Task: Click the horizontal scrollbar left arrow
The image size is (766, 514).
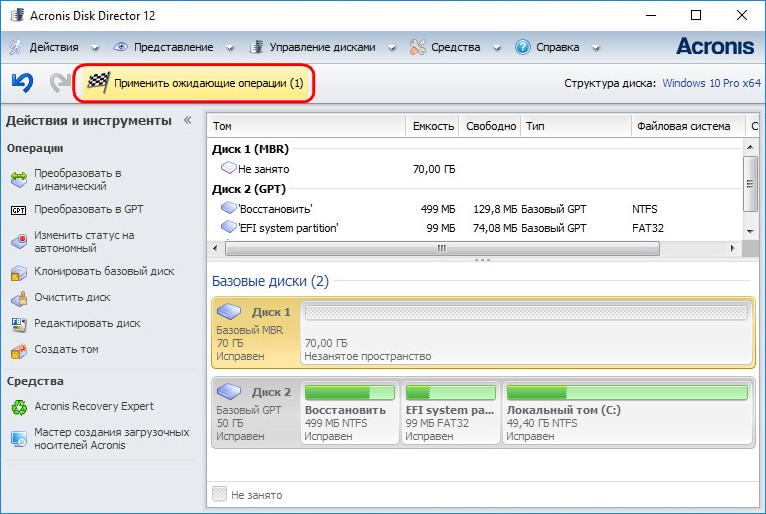Action: click(215, 248)
